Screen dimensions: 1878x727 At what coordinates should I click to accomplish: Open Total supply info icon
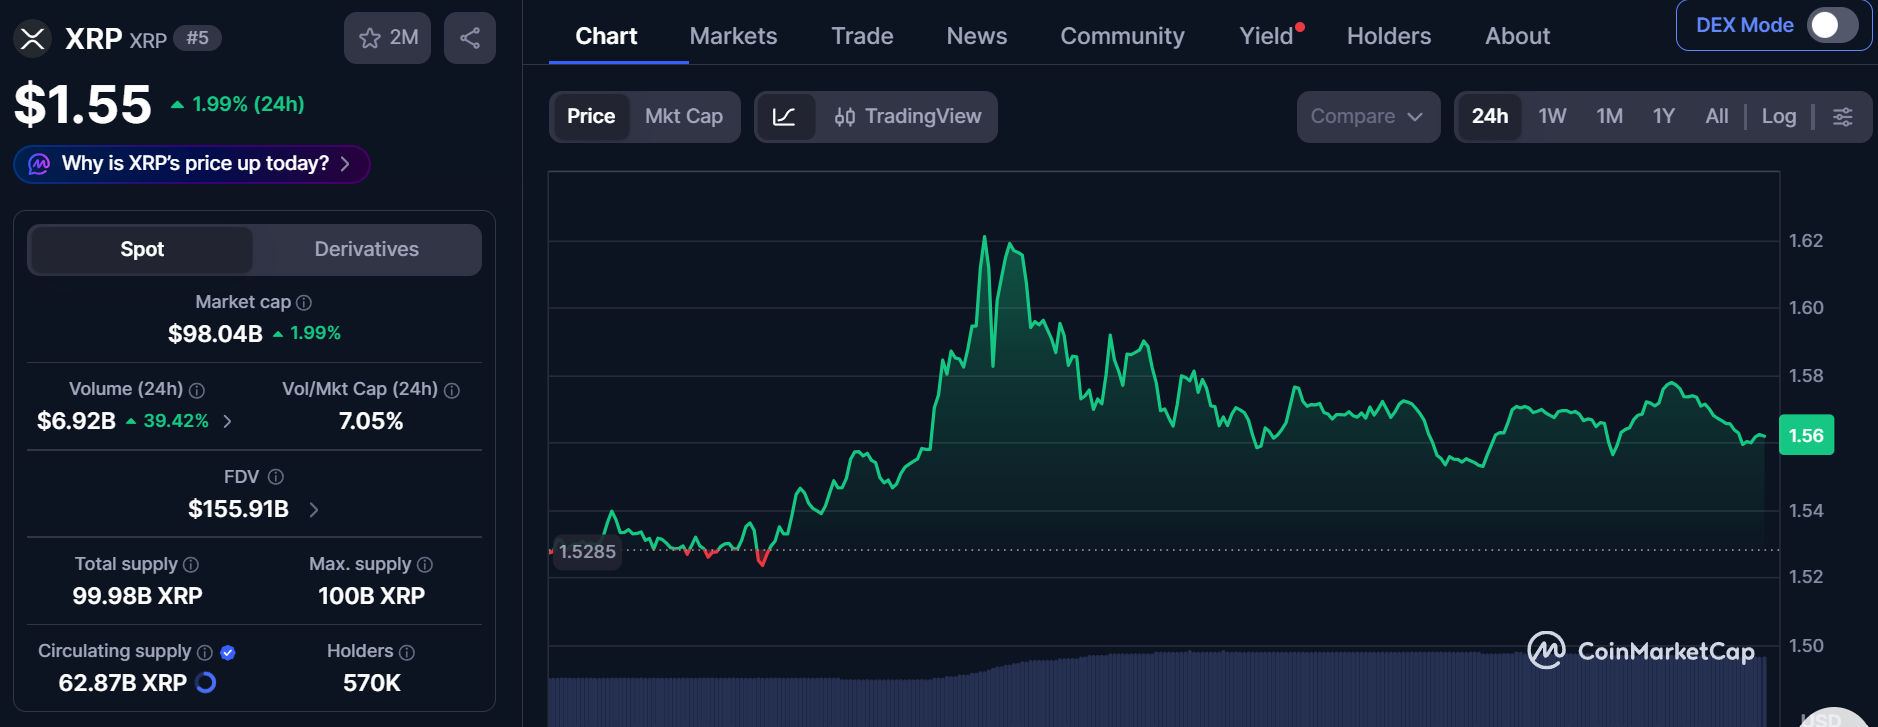[191, 565]
